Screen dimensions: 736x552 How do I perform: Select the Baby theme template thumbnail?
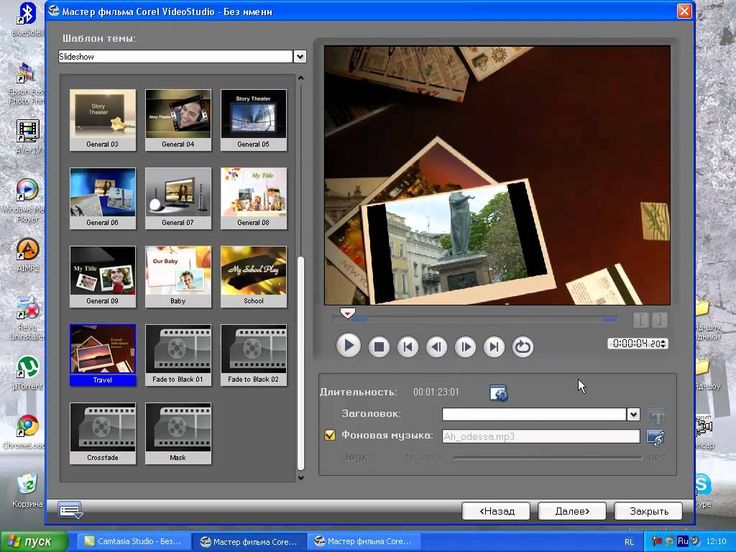[x=178, y=275]
